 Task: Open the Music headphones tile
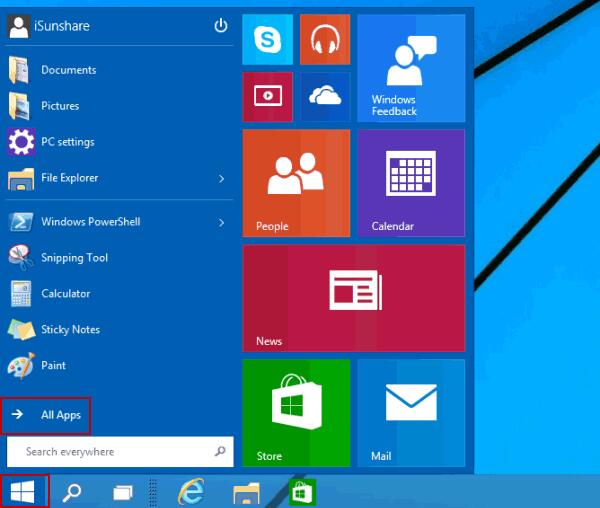[325, 39]
